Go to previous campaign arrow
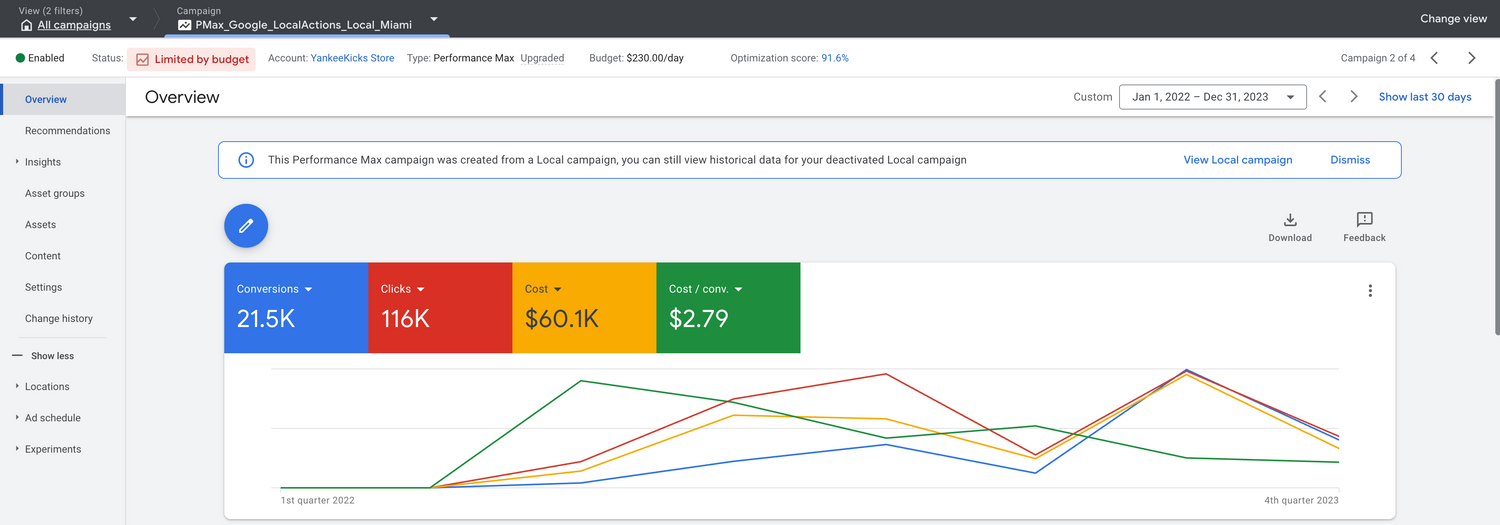Screen dimensions: 1500x525 pyautogui.click(x=1434, y=58)
